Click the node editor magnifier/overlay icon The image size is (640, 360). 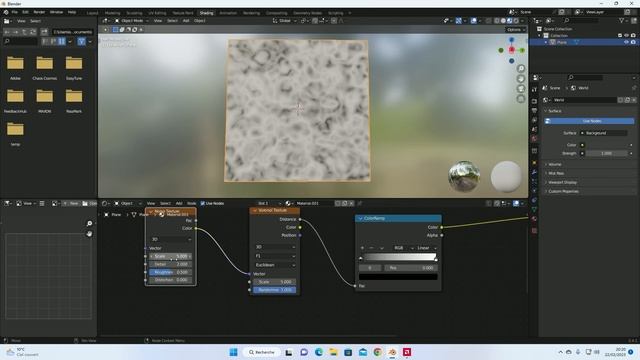coord(516,203)
